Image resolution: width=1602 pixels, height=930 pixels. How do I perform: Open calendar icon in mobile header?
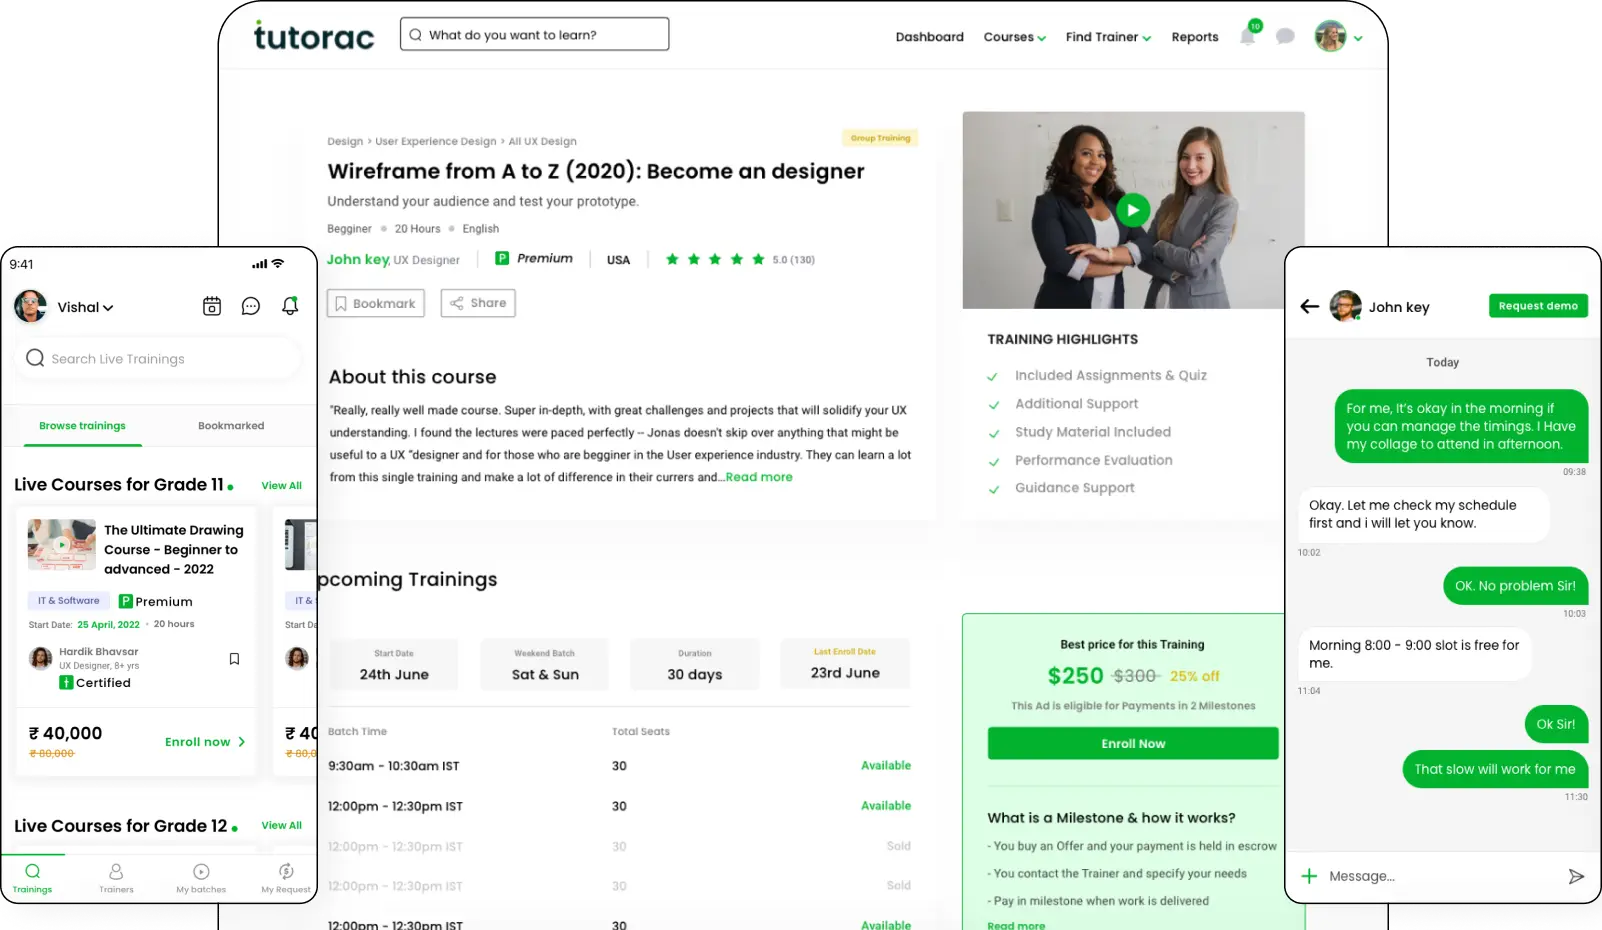[x=212, y=307]
